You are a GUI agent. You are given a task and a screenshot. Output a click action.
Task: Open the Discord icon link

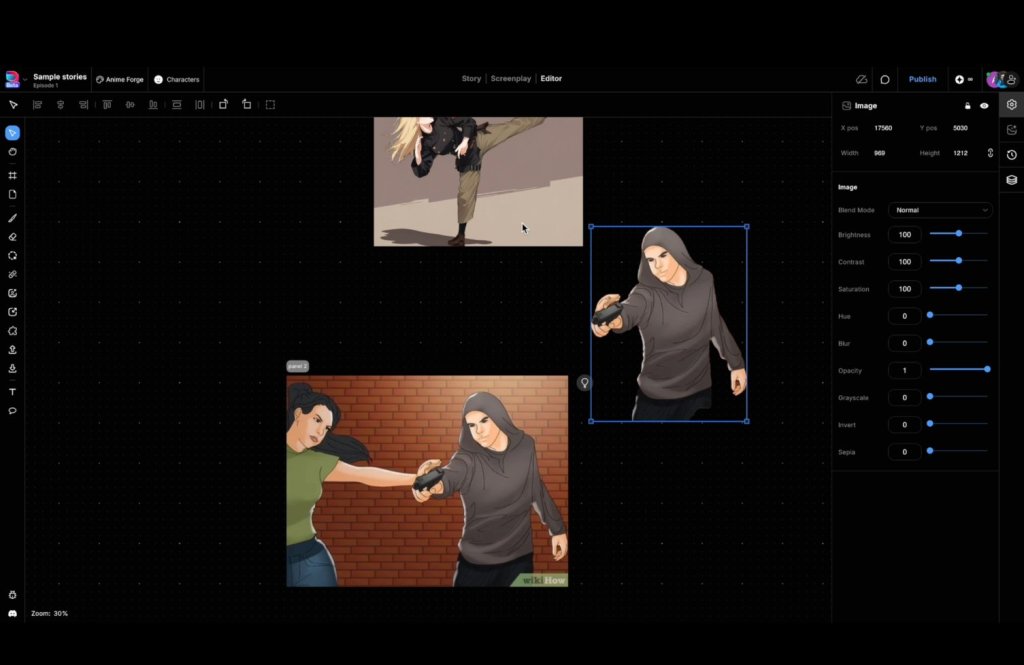pyautogui.click(x=13, y=613)
